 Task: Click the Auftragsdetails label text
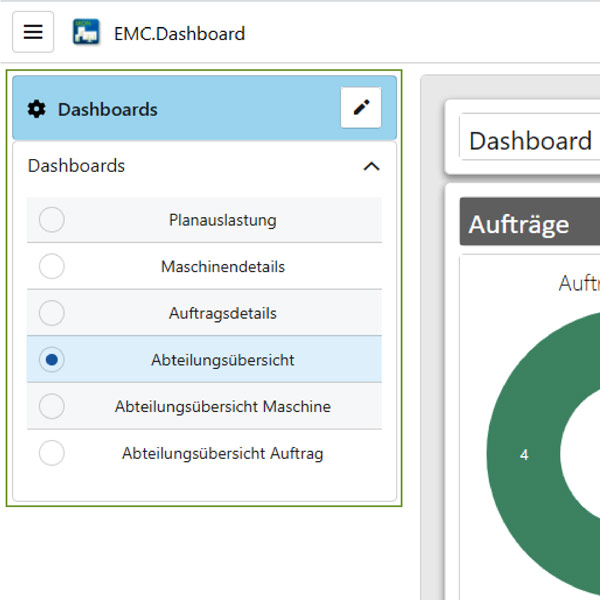pyautogui.click(x=223, y=313)
